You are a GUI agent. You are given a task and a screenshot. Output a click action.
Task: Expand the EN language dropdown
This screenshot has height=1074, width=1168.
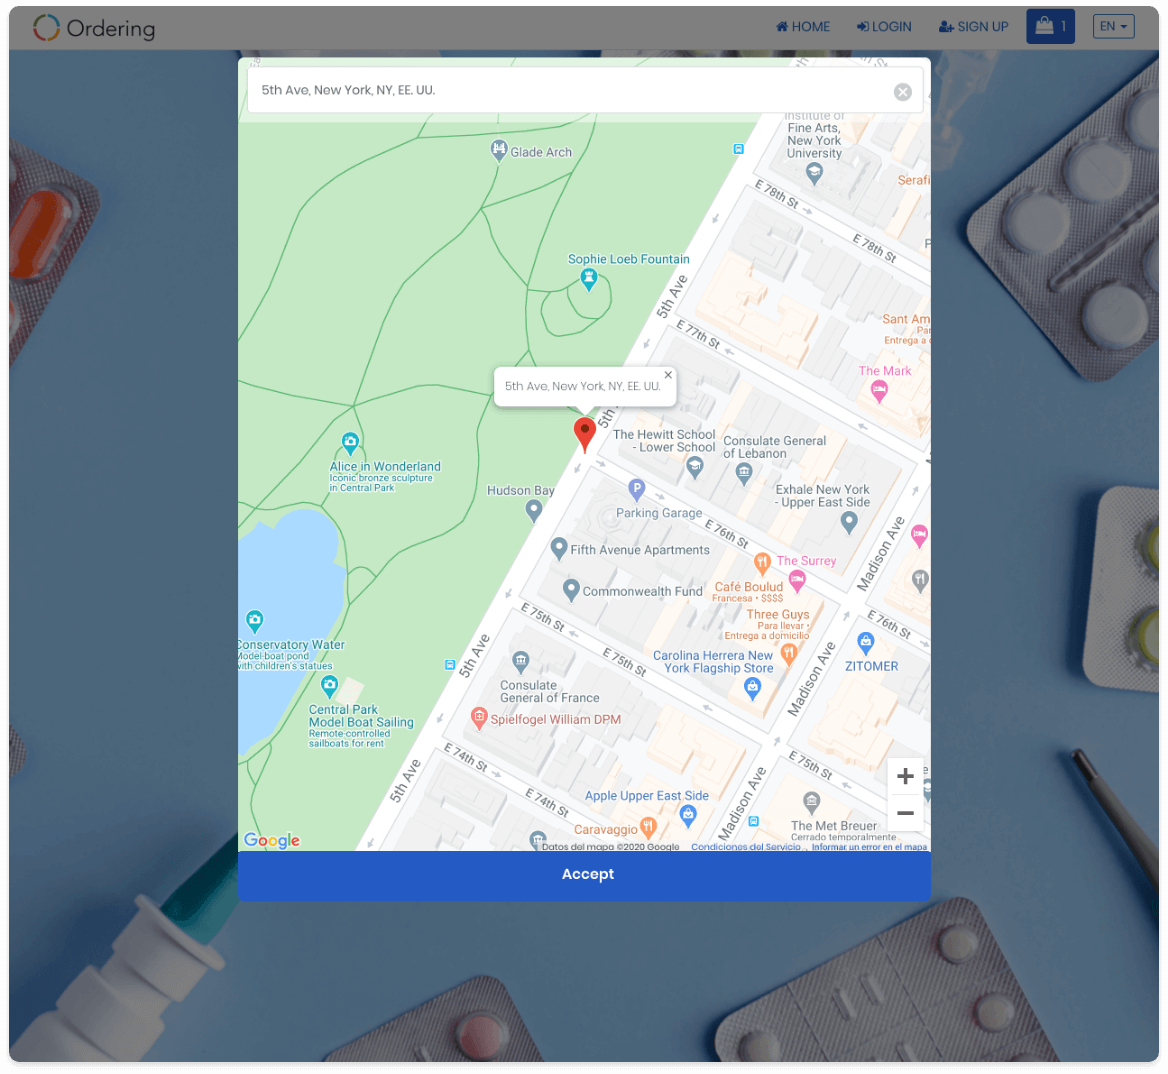(x=1114, y=27)
